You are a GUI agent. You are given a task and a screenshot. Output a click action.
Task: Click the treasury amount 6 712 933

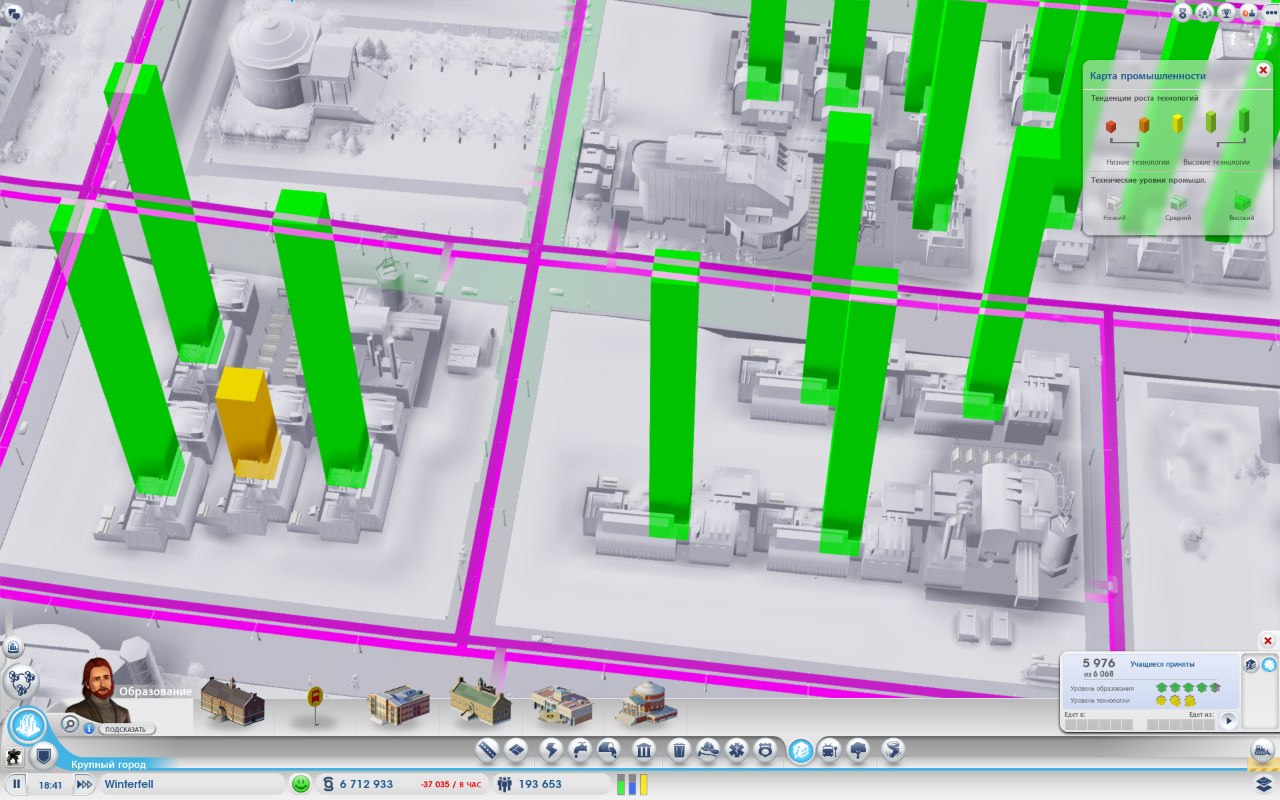tap(366, 785)
